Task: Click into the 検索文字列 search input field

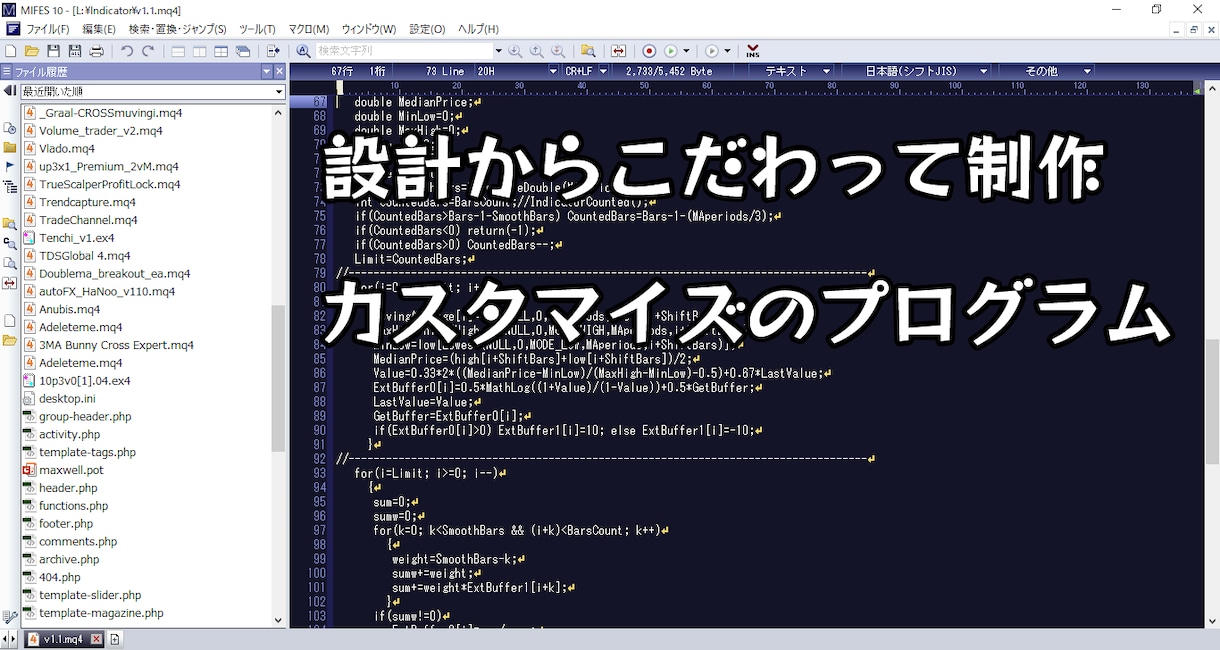Action: click(404, 51)
